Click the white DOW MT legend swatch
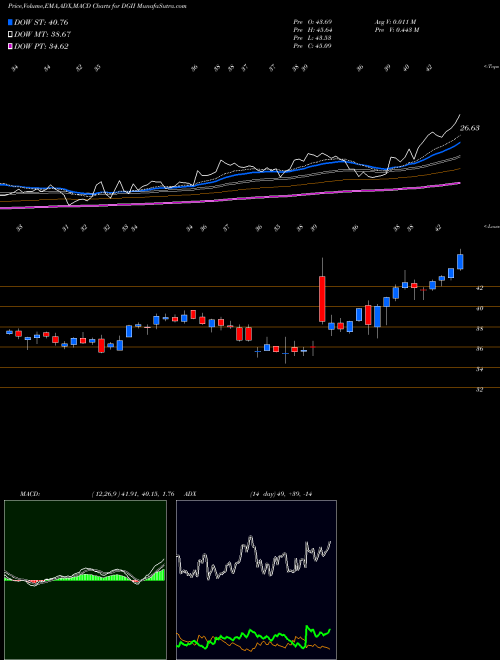This screenshot has height=660, width=500. click(x=11, y=35)
